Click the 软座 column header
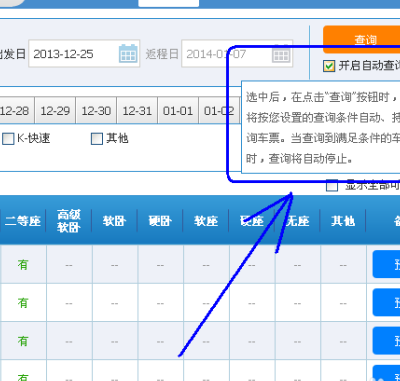400x381 pixels. [206, 221]
